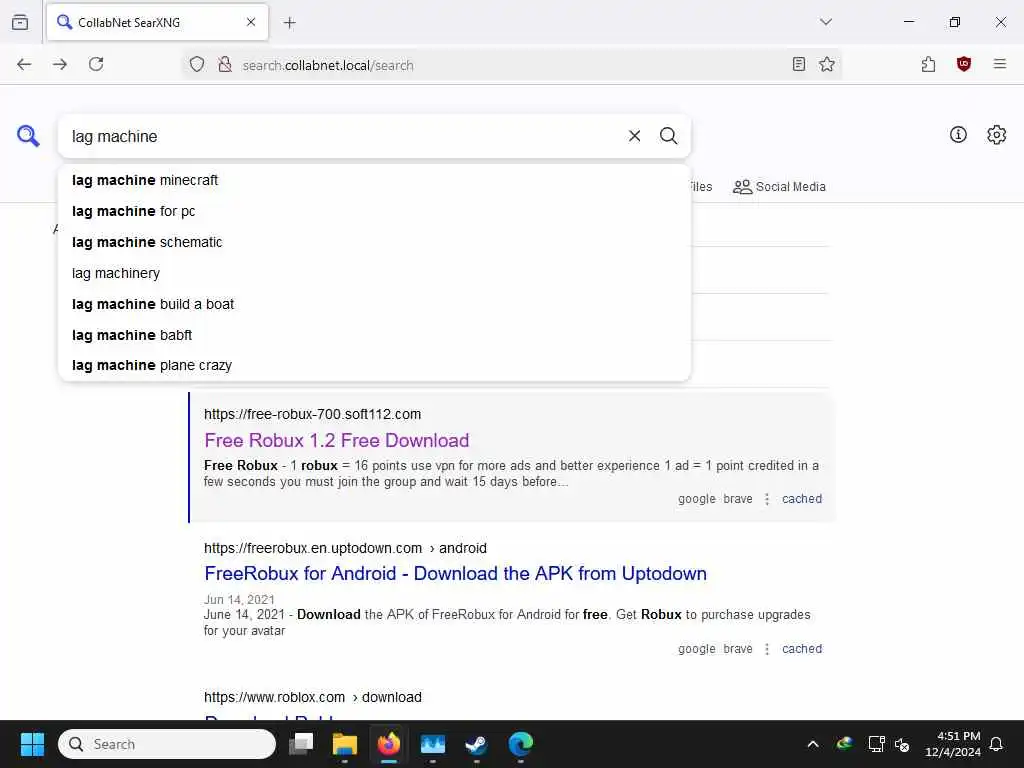
Task: Click the Windows taskbar Search box
Action: [x=167, y=744]
